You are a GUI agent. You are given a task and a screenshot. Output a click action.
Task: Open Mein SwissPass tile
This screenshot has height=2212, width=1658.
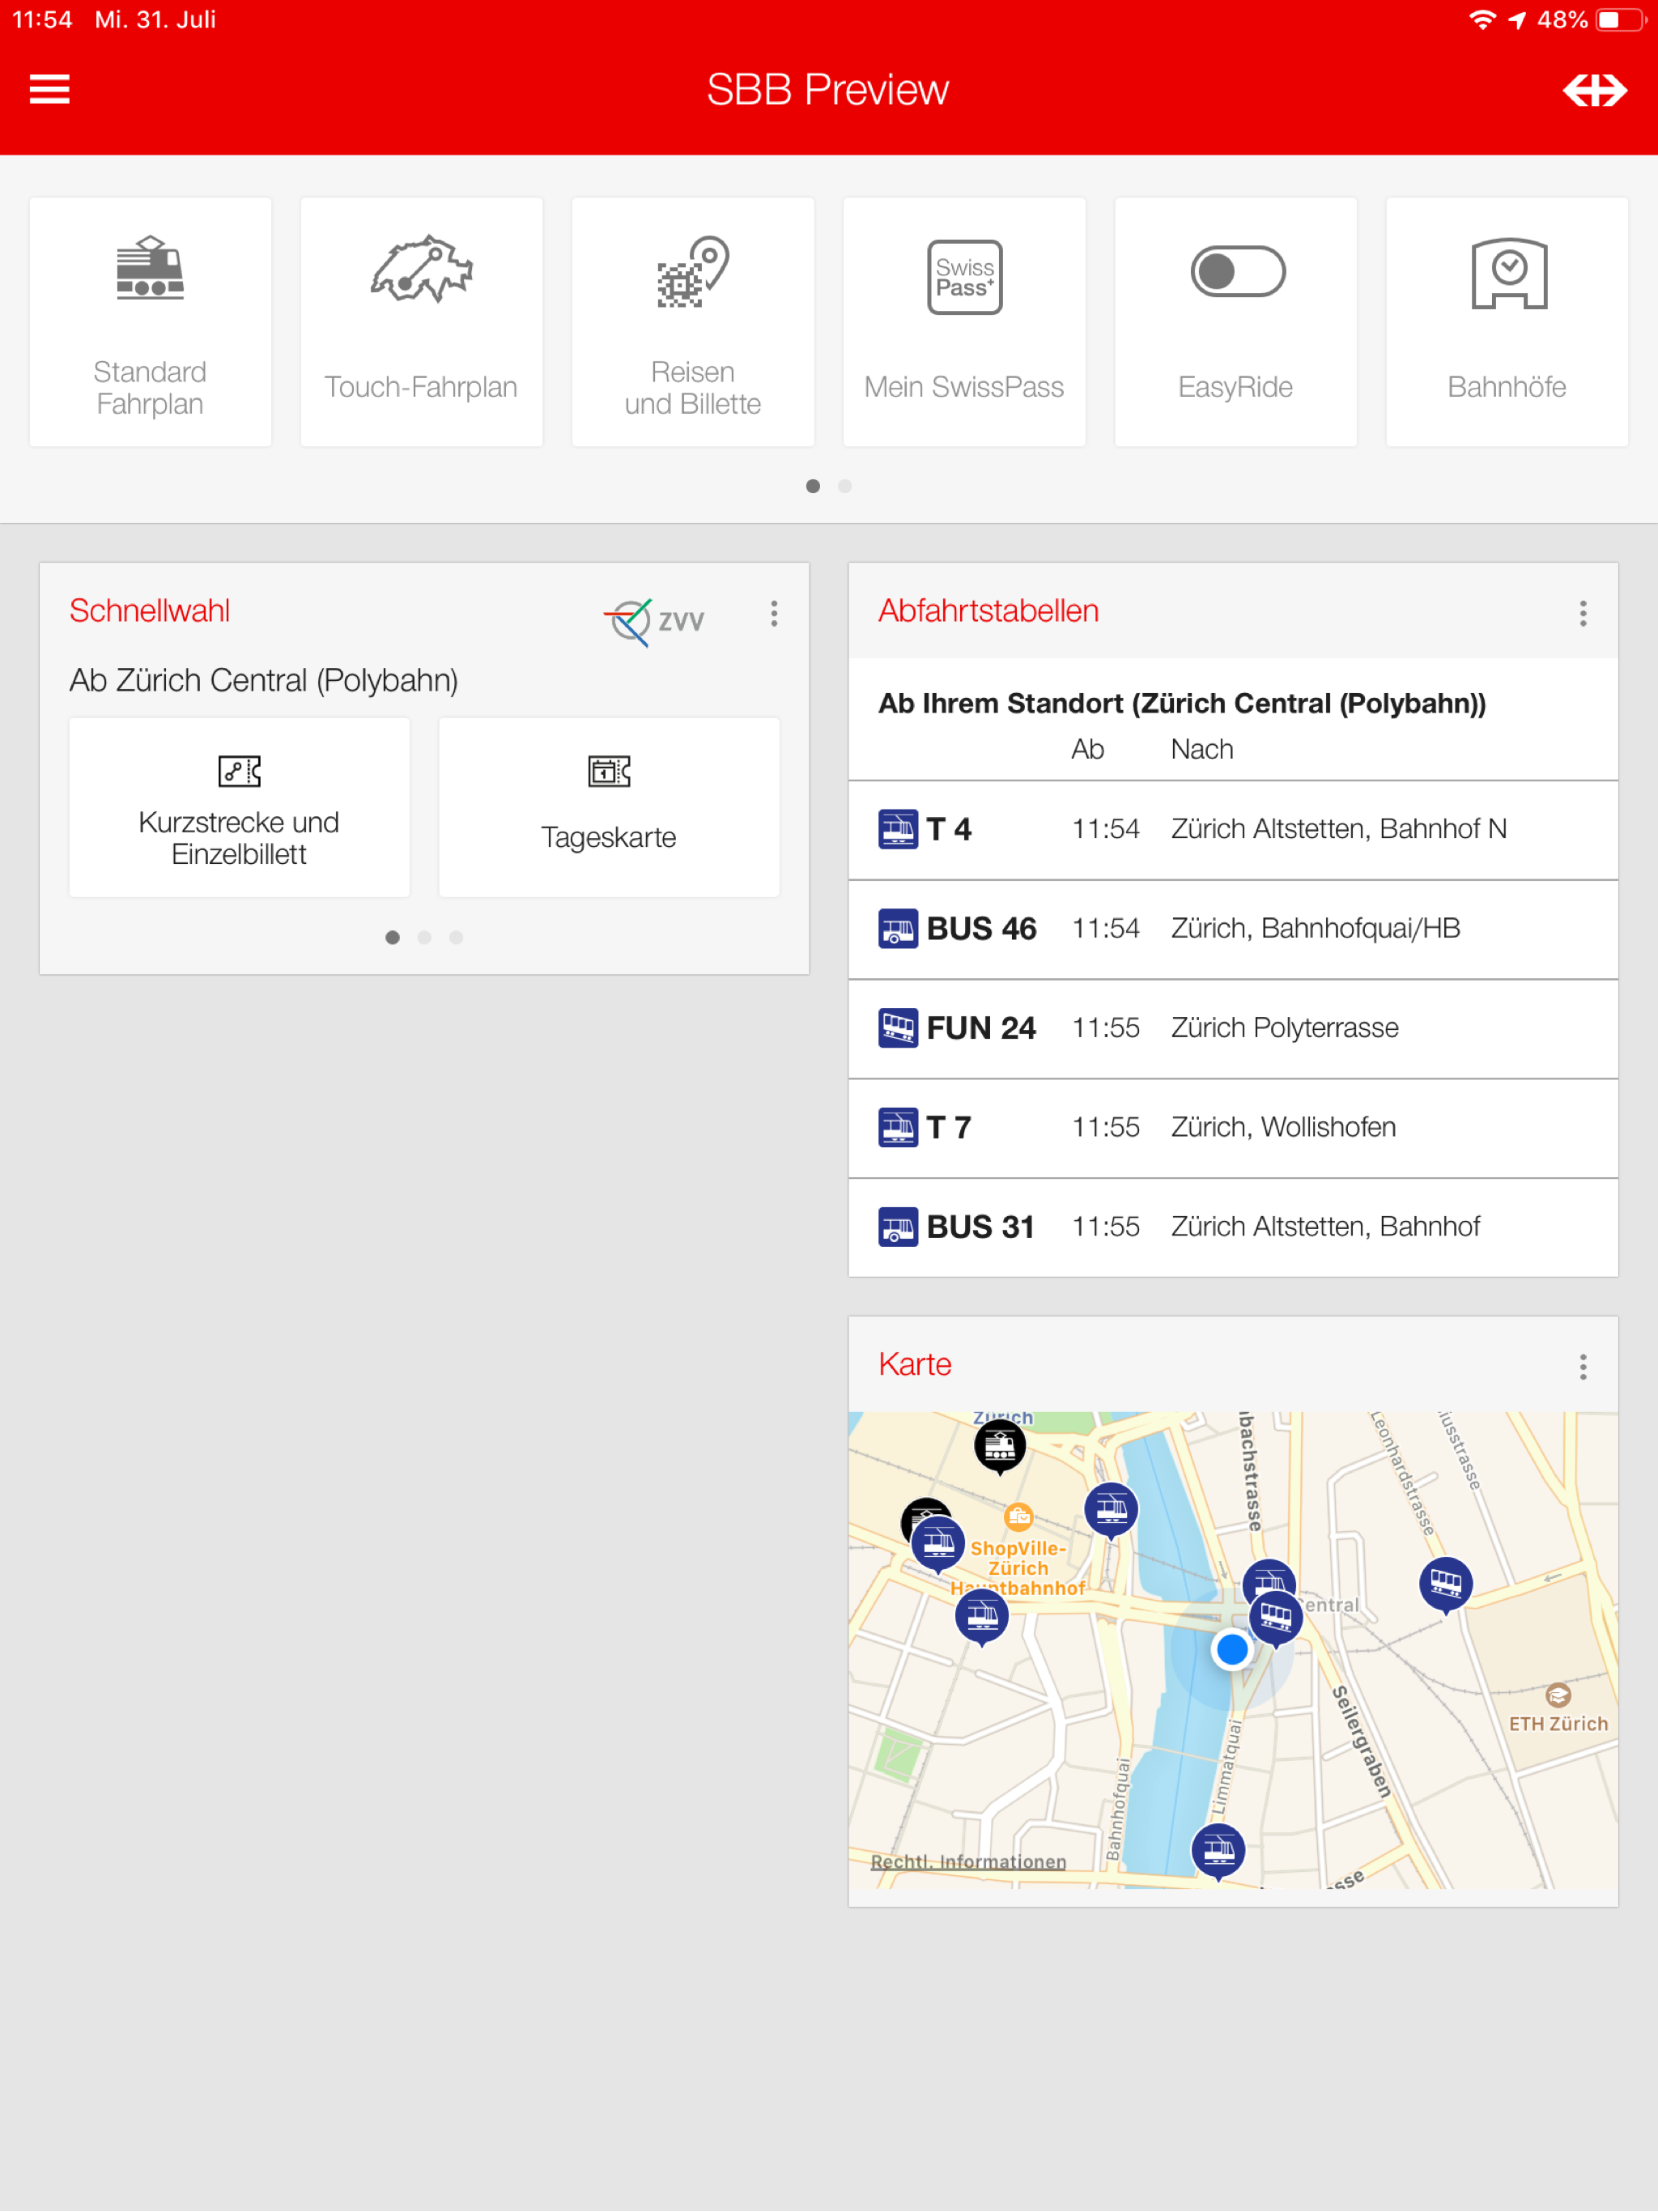964,322
